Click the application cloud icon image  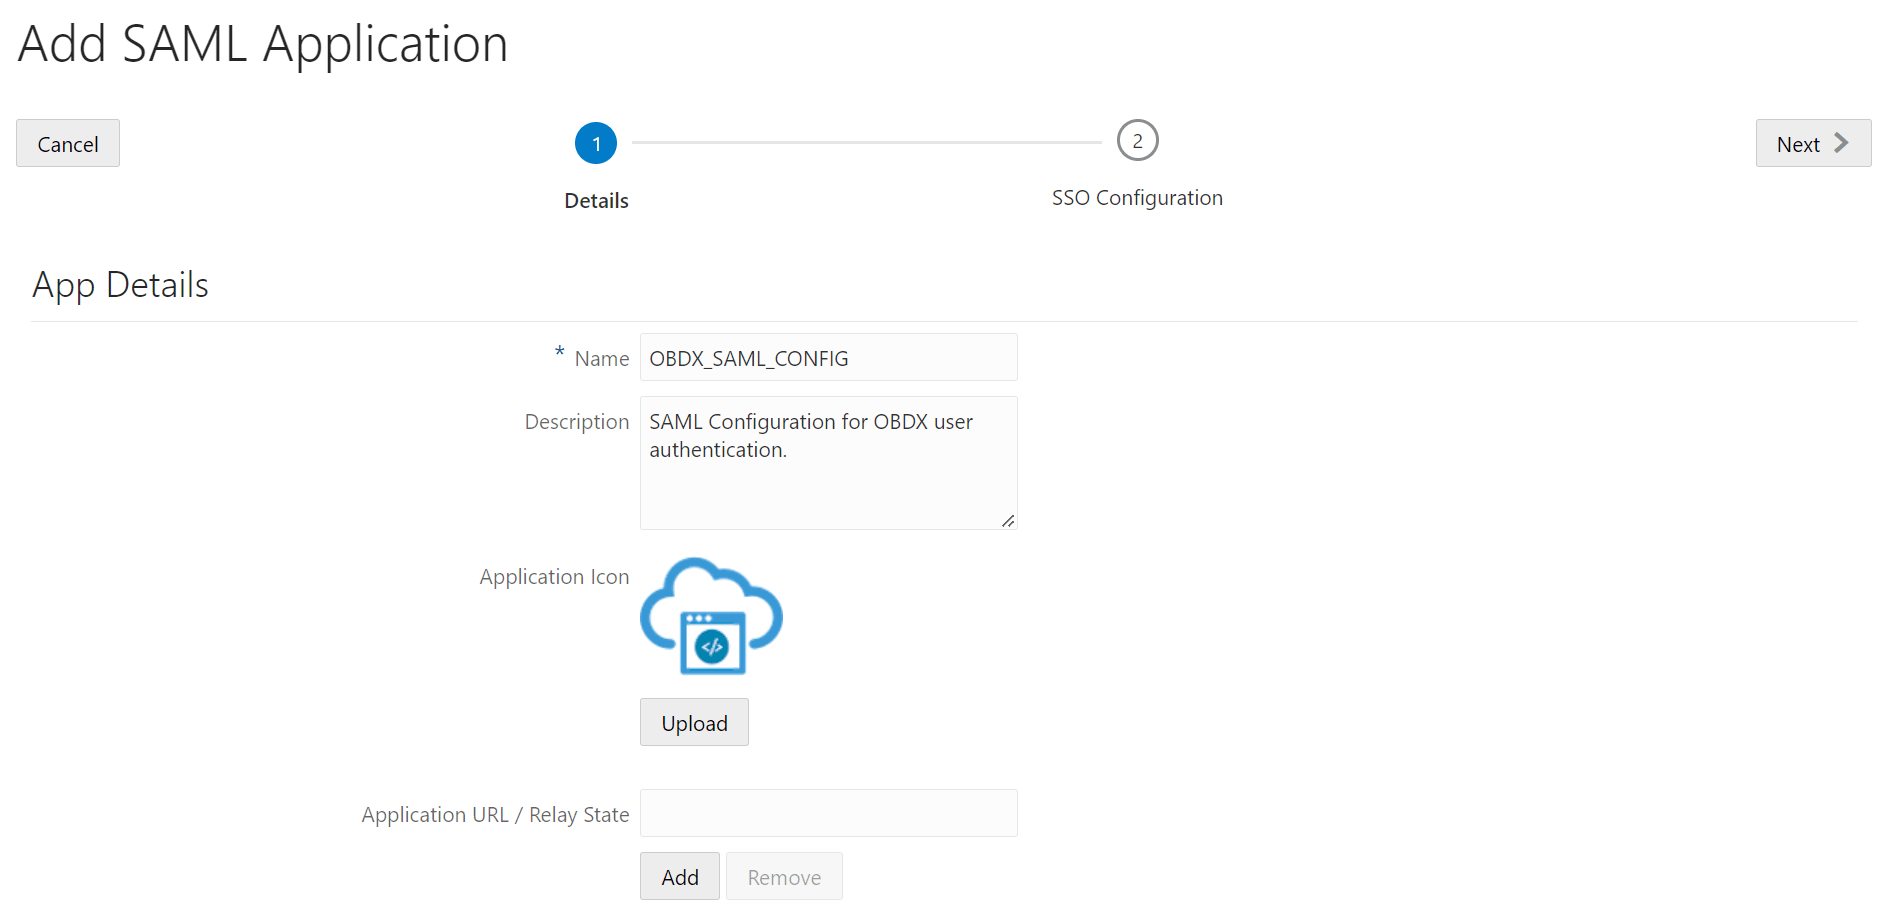(x=710, y=614)
